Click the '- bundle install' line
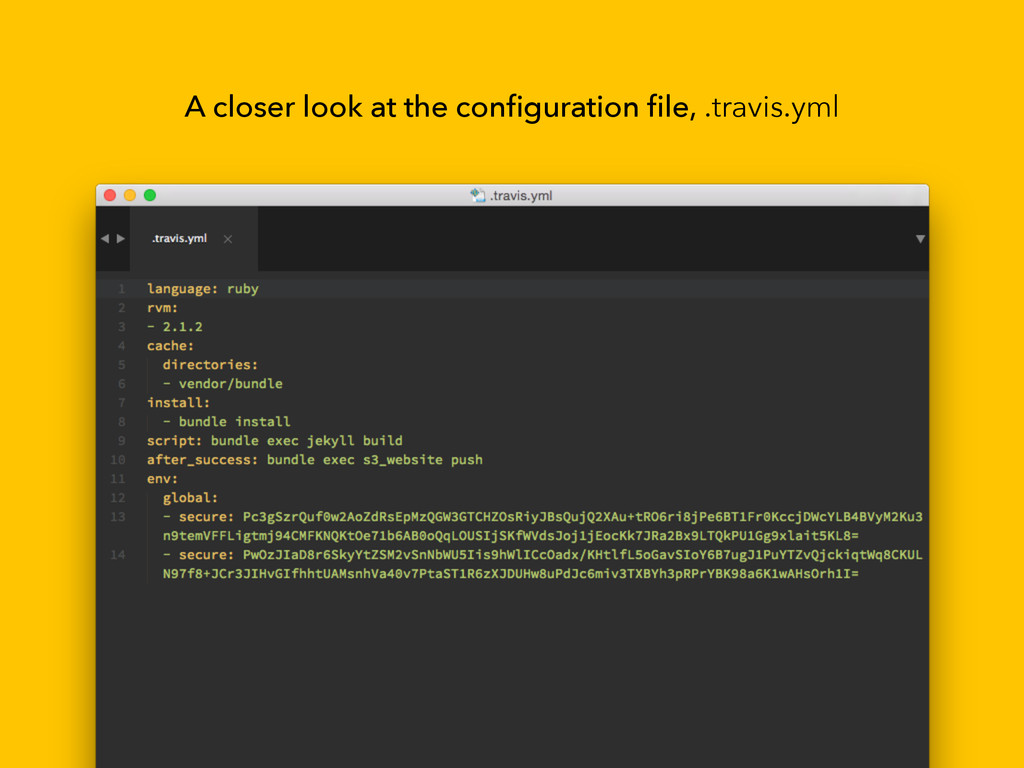The width and height of the screenshot is (1024, 768). coord(227,421)
